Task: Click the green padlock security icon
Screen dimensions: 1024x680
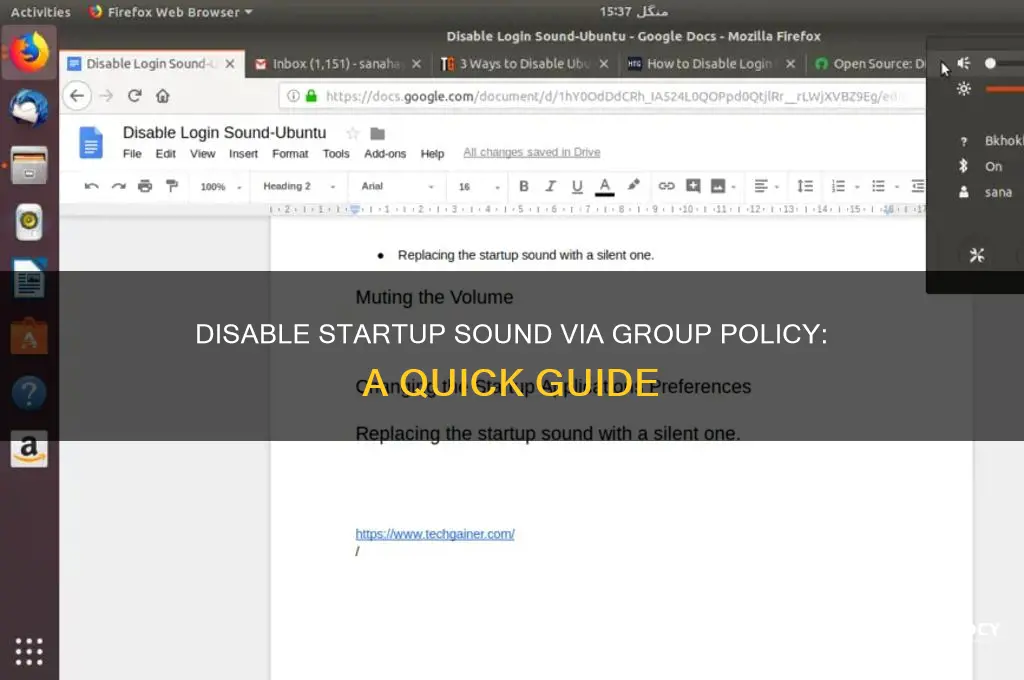Action: click(312, 96)
